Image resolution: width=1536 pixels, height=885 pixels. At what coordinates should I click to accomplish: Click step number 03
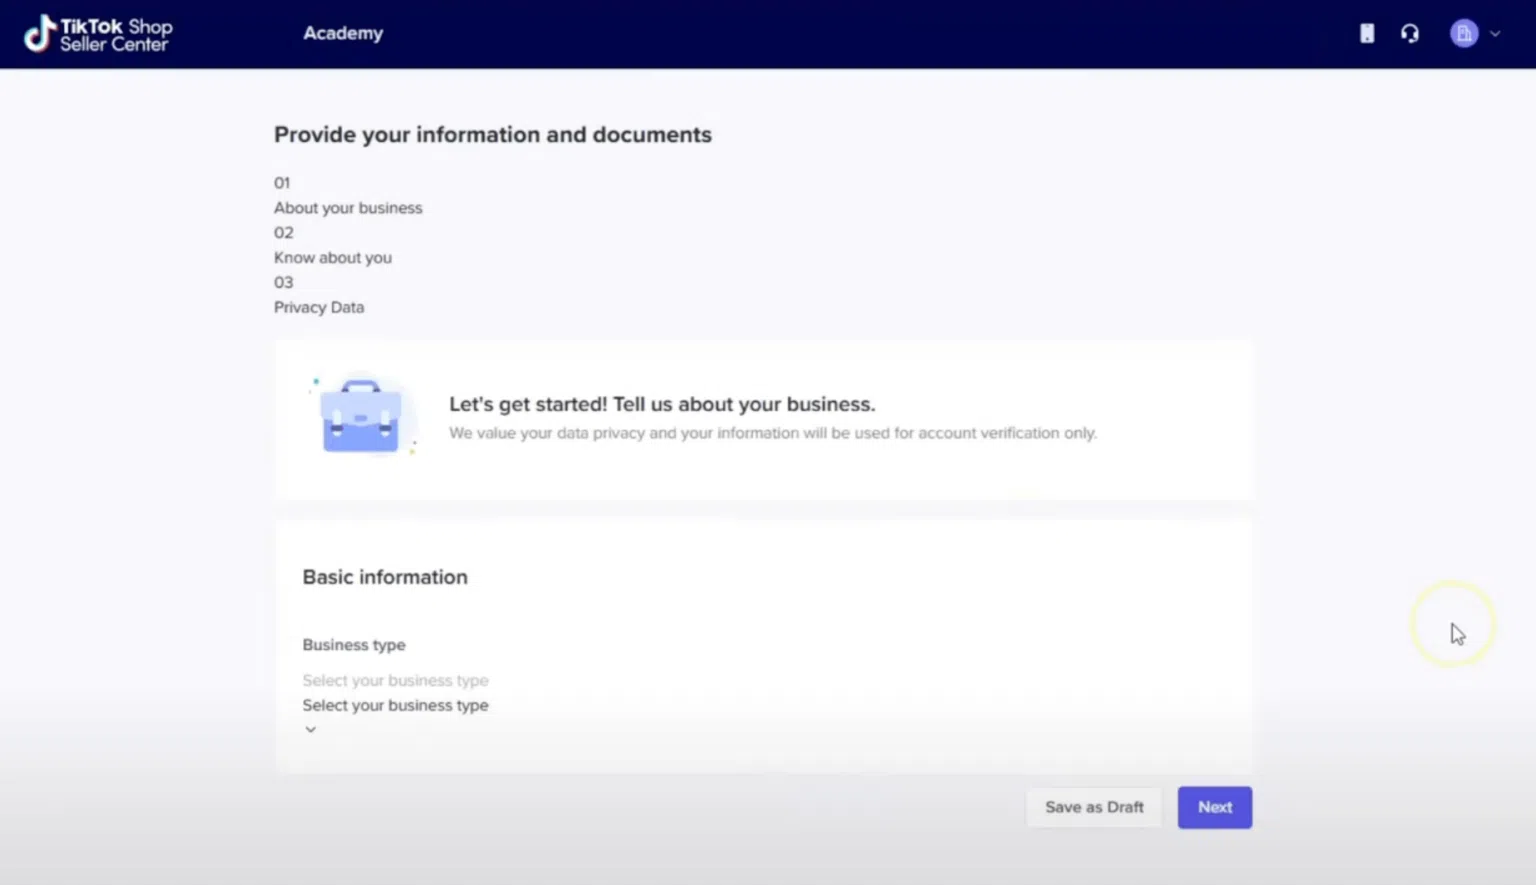tap(284, 282)
